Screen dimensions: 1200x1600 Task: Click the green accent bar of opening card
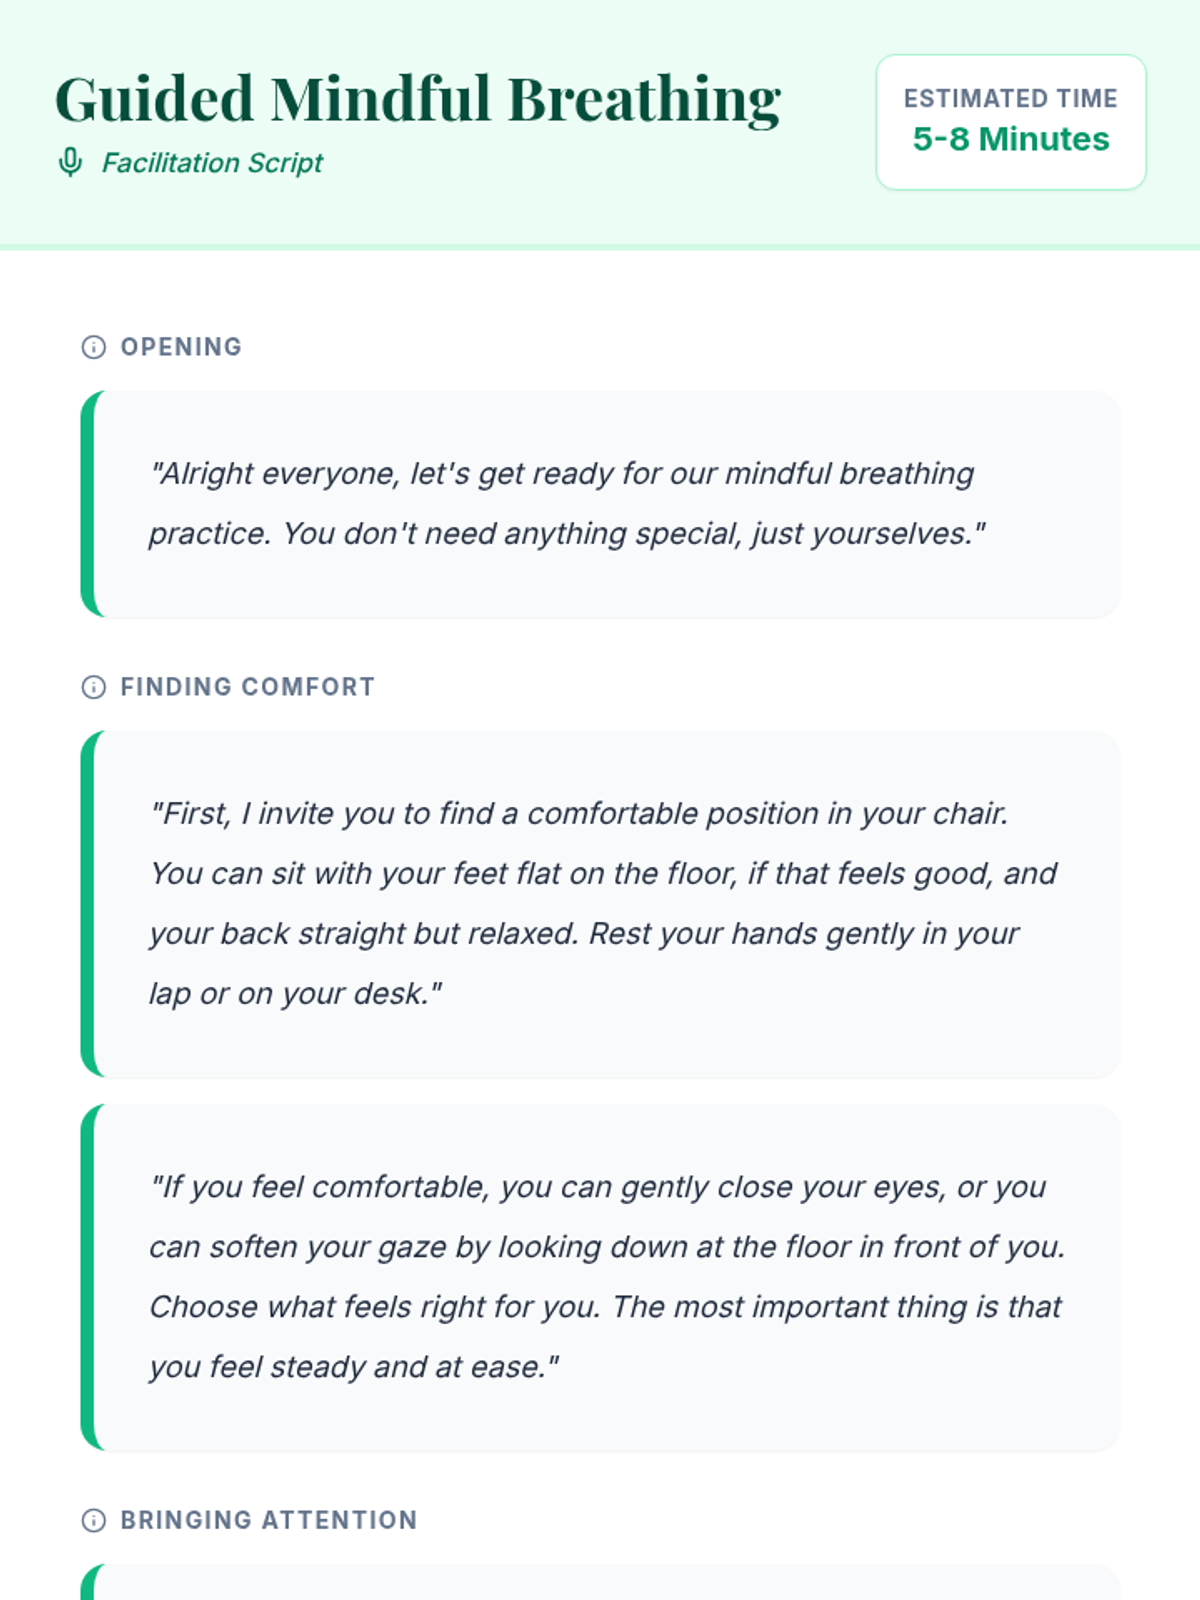87,504
